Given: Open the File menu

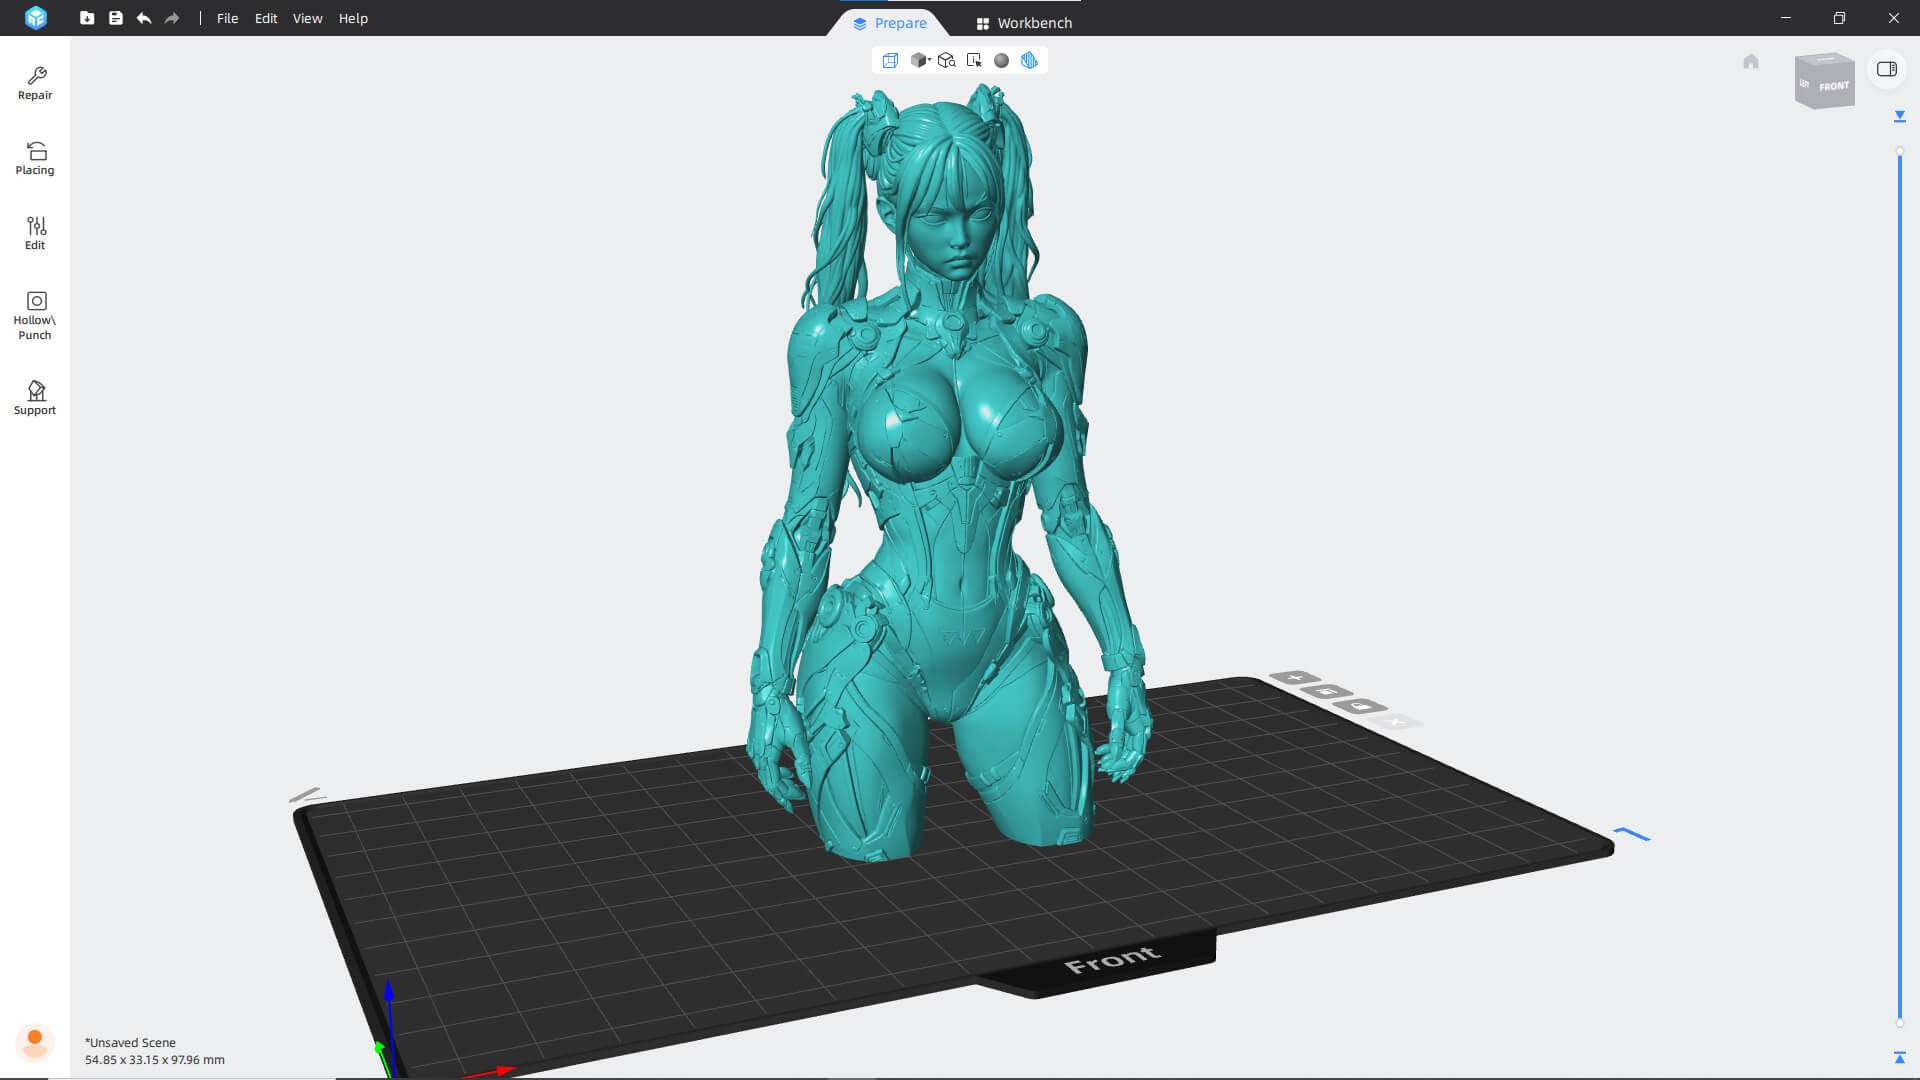Looking at the screenshot, I should [x=227, y=18].
